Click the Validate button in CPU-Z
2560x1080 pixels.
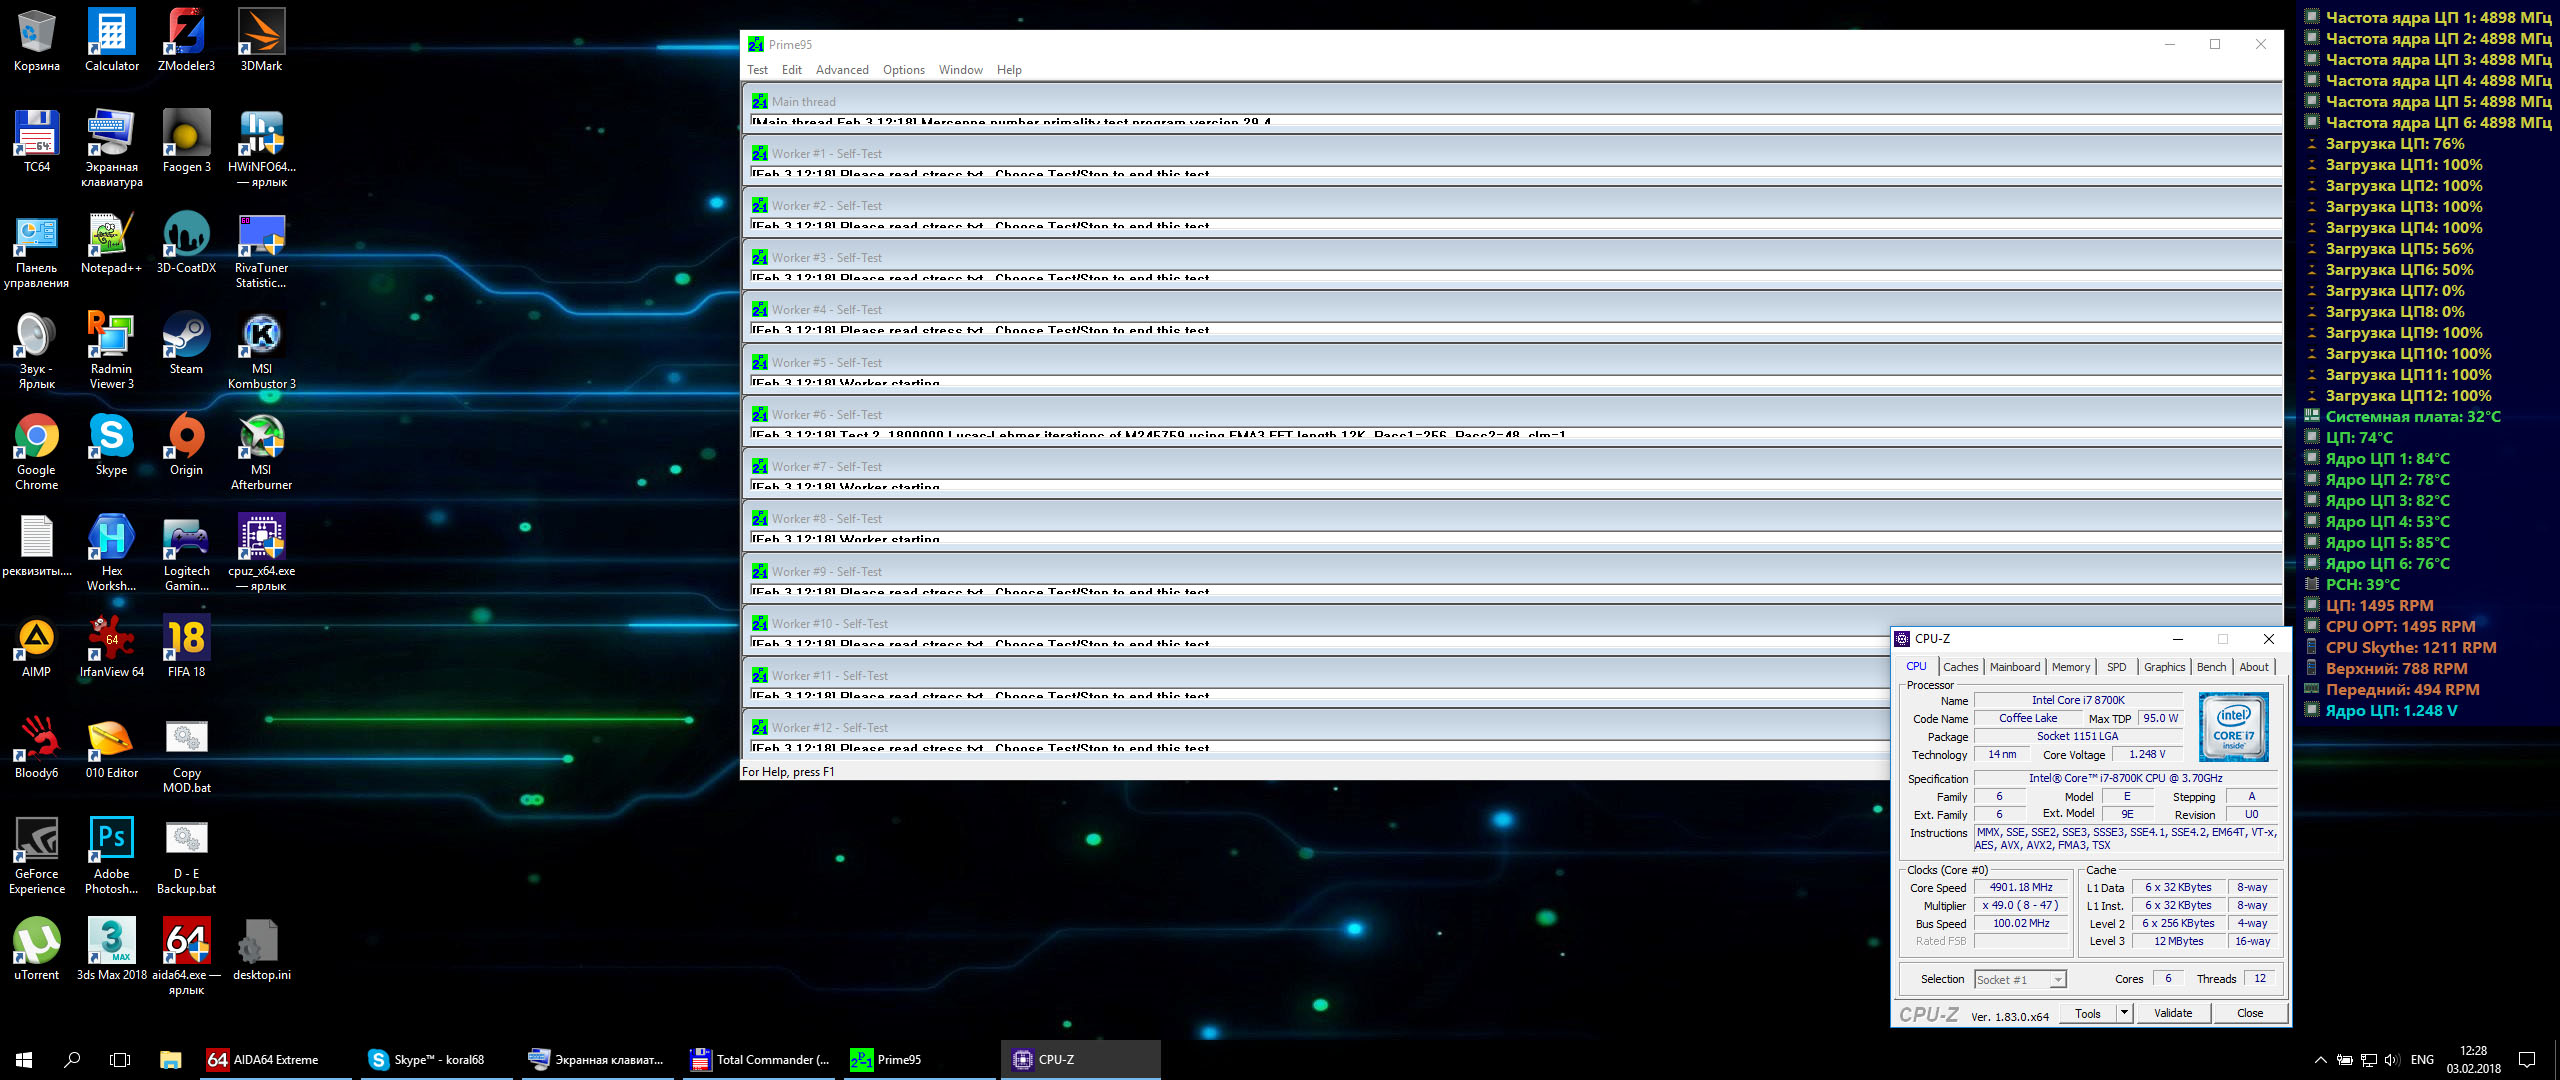pos(2173,1013)
